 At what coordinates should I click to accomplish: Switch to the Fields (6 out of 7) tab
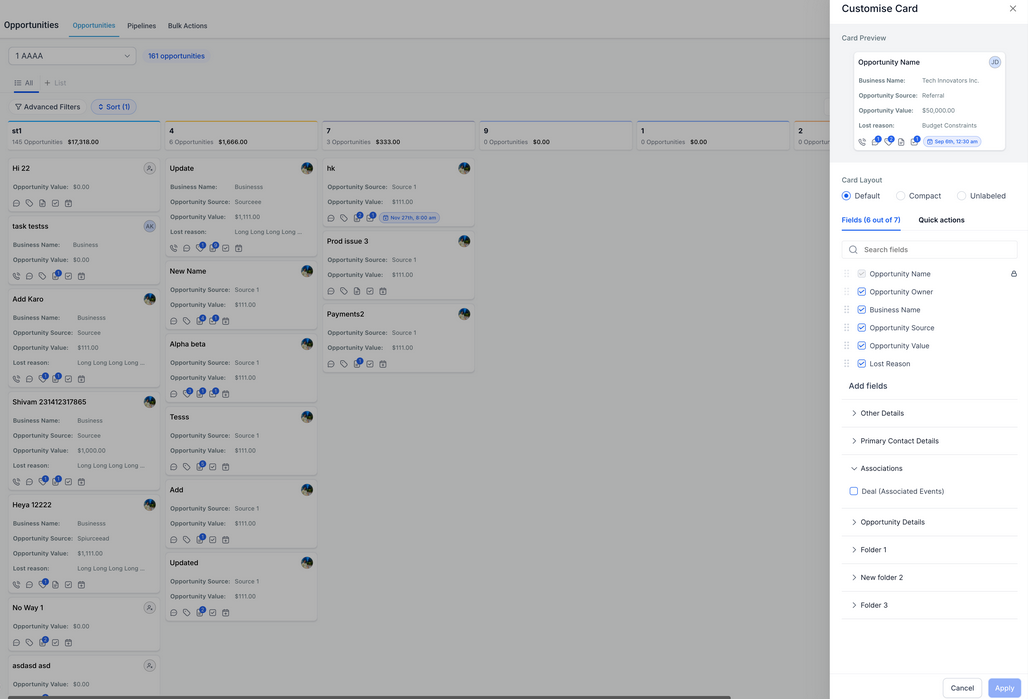[871, 220]
